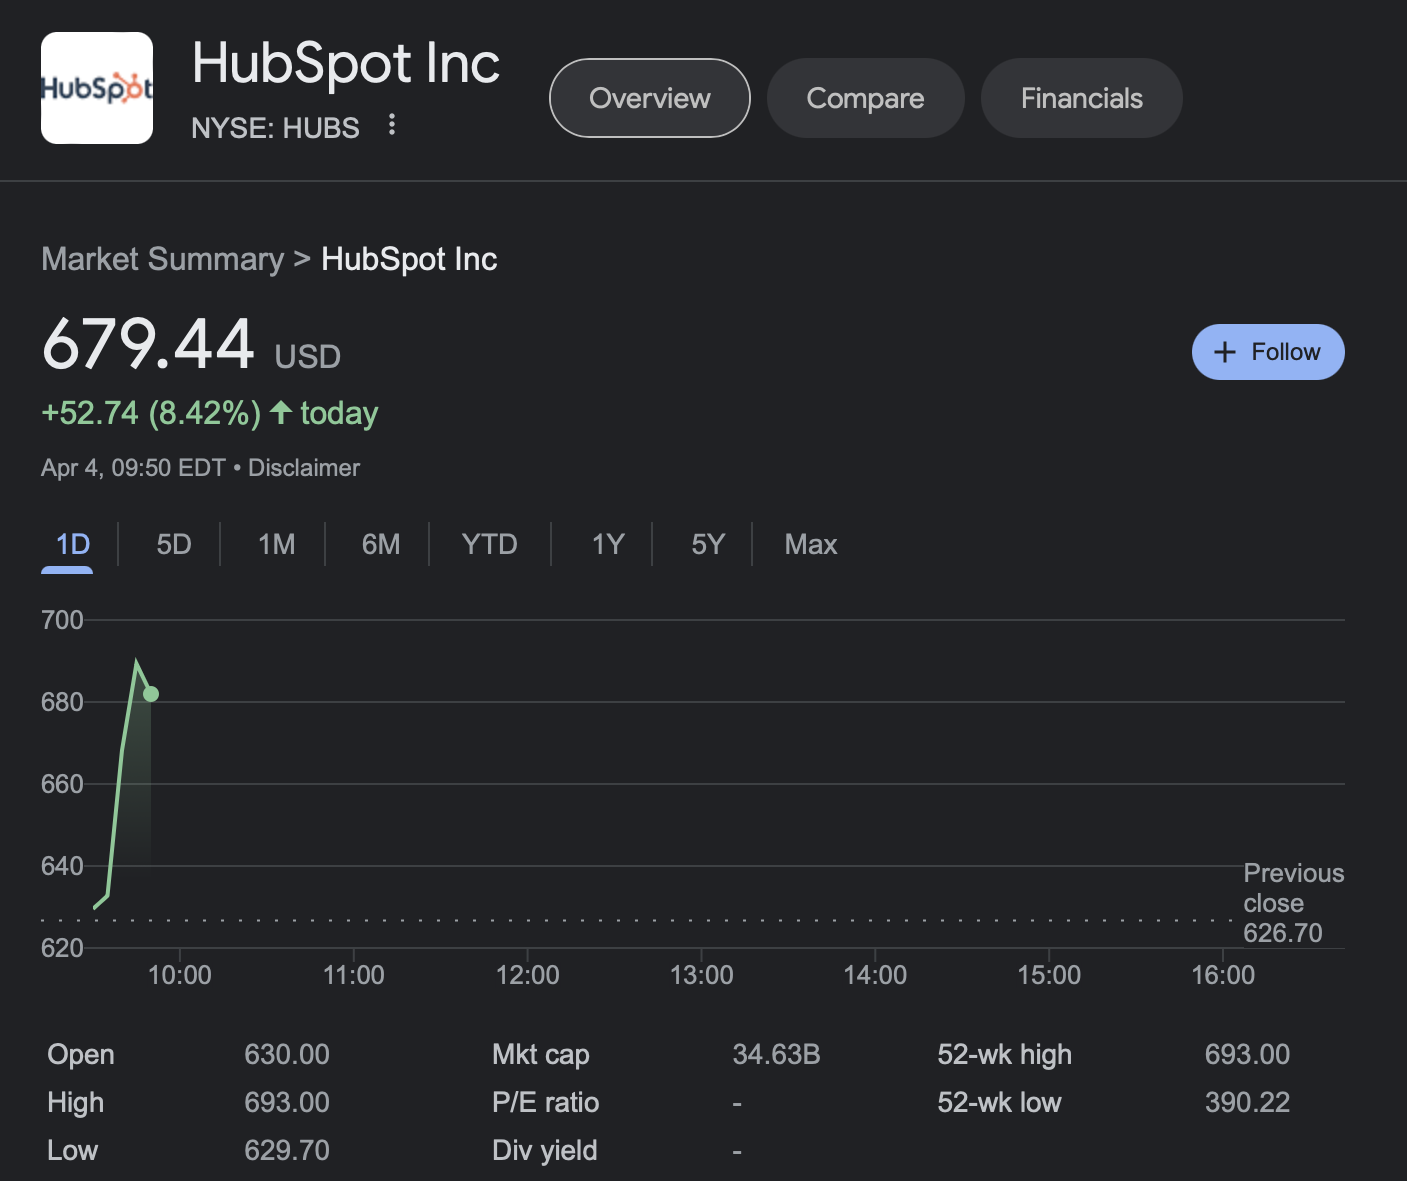The width and height of the screenshot is (1407, 1181).
Task: Select the 5Y chart view
Action: point(708,544)
